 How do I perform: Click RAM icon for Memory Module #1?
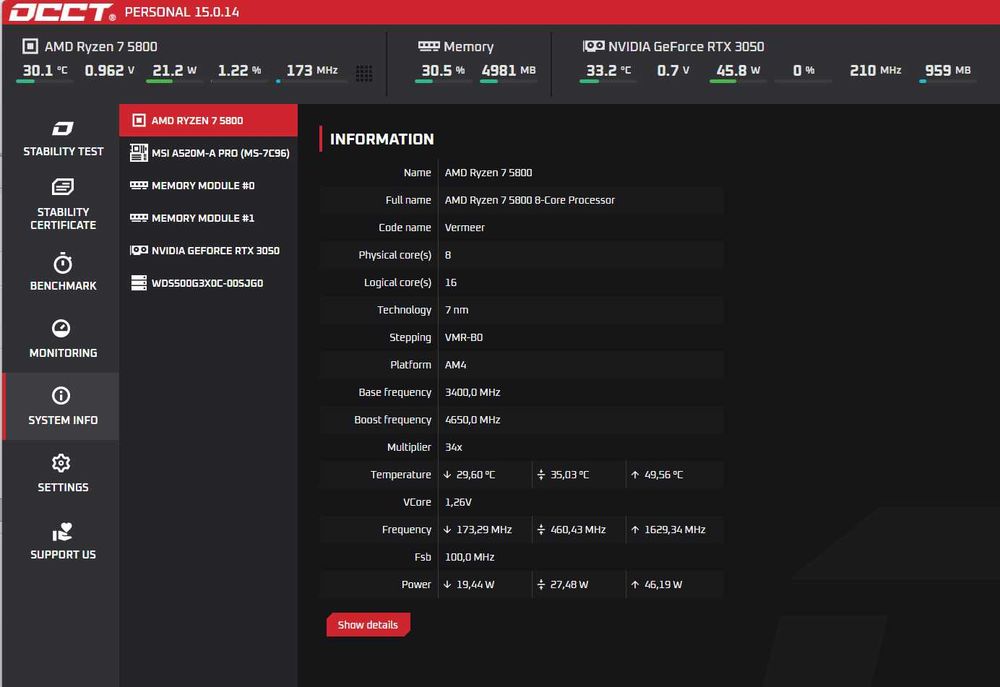[x=138, y=218]
